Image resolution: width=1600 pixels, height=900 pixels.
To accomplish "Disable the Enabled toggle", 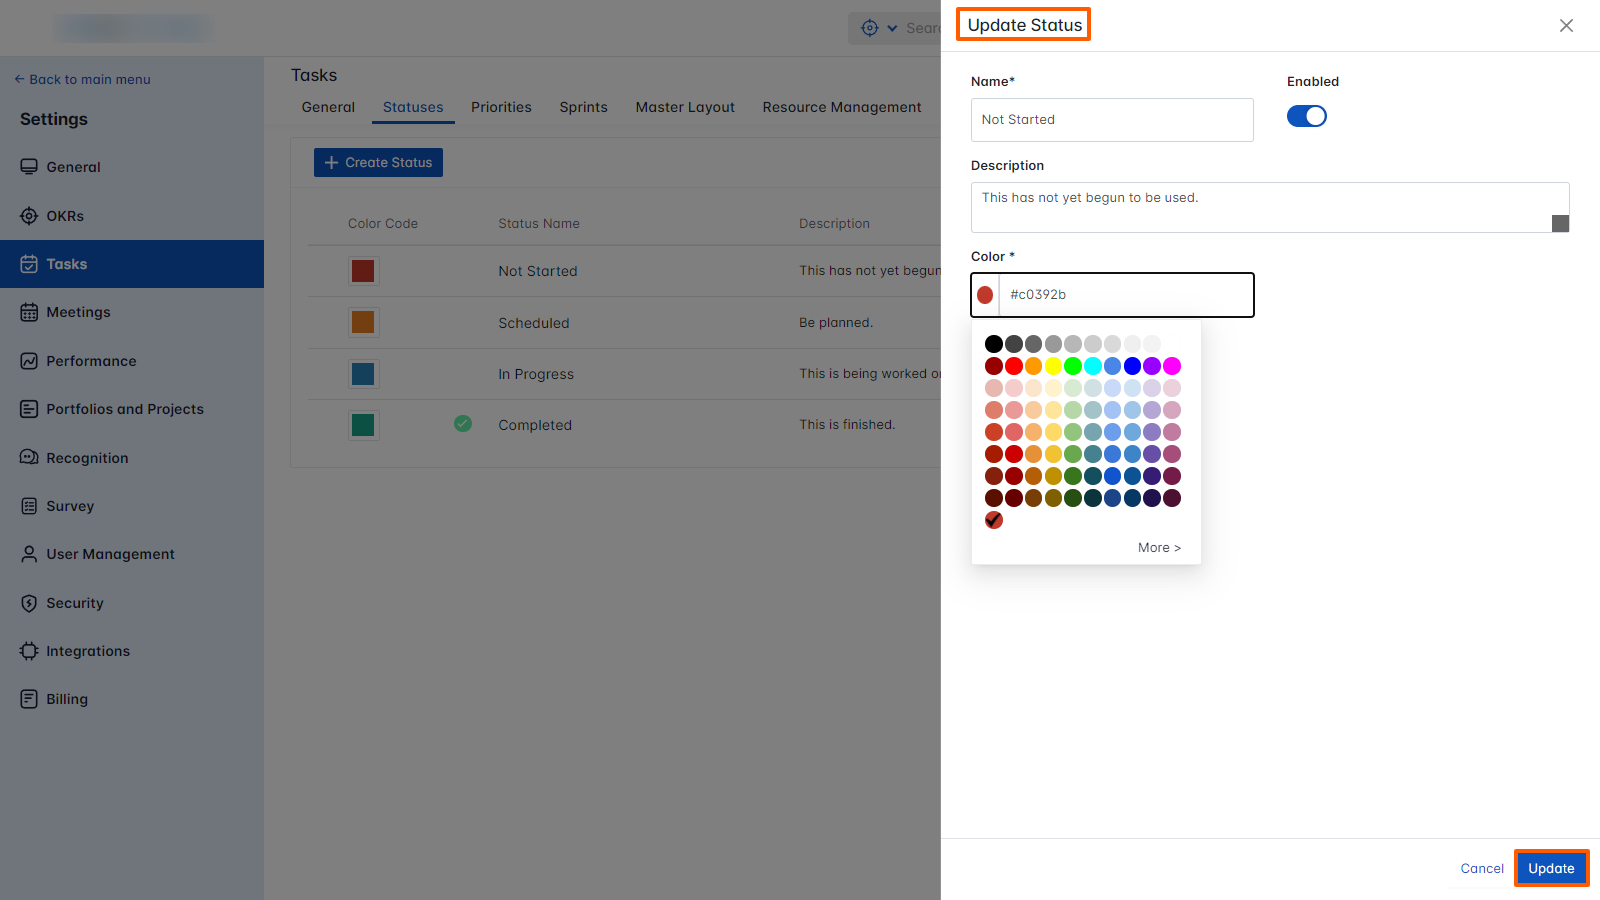I will [1307, 116].
